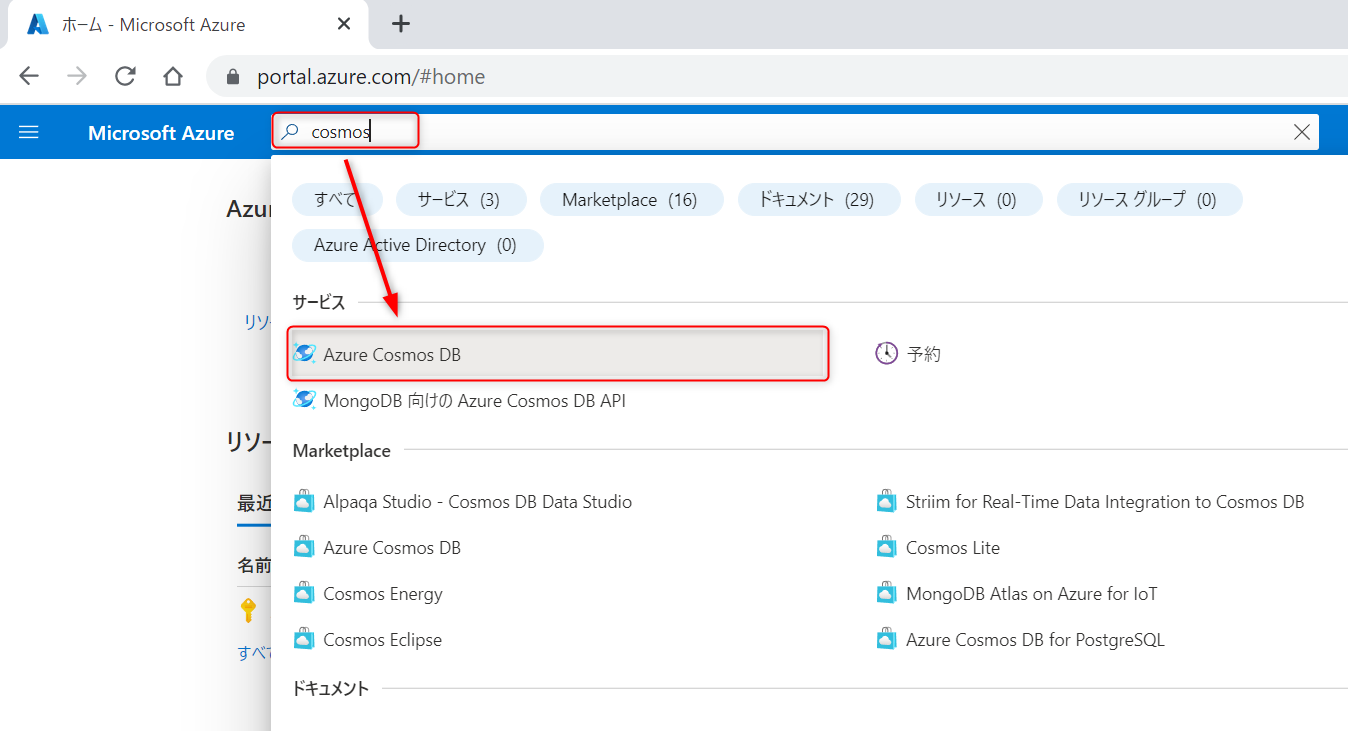This screenshot has width=1348, height=731.
Task: Open Striim for Real-Time Data Integration
Action: pos(1105,501)
